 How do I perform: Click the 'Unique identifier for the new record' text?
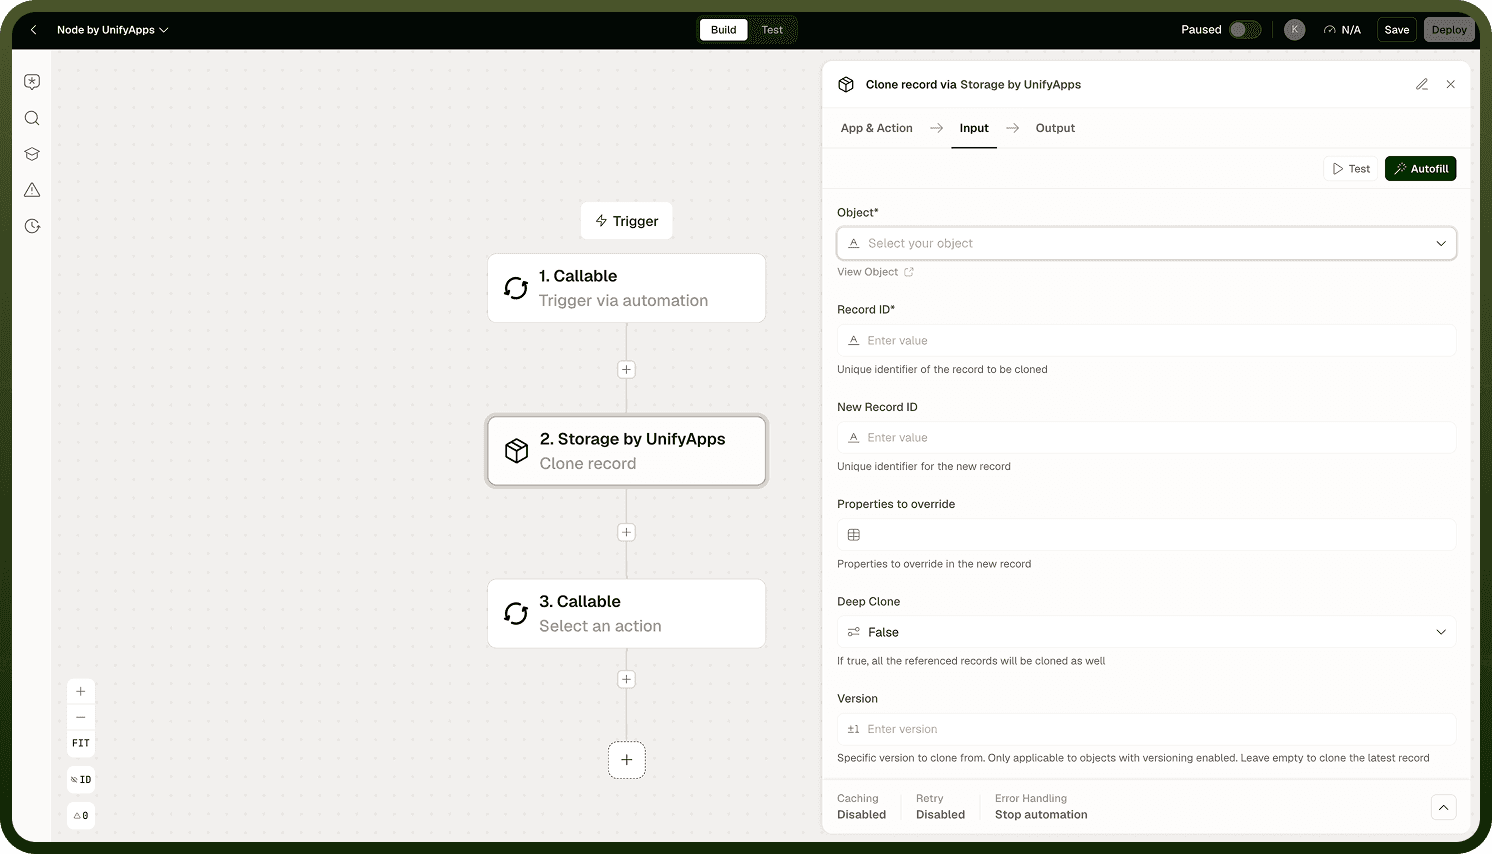[x=924, y=467]
